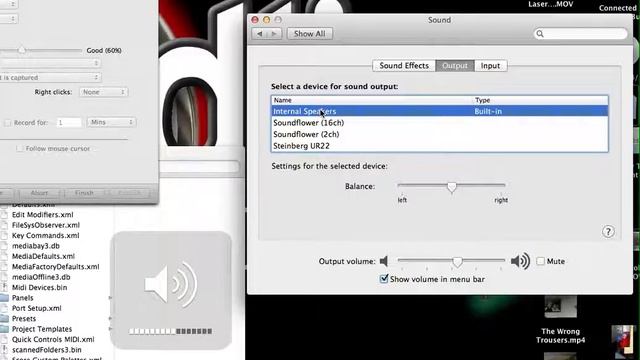640x360 pixels.
Task: Click the file icon beside Edit Modifiers.xml
Action: coord(4,215)
